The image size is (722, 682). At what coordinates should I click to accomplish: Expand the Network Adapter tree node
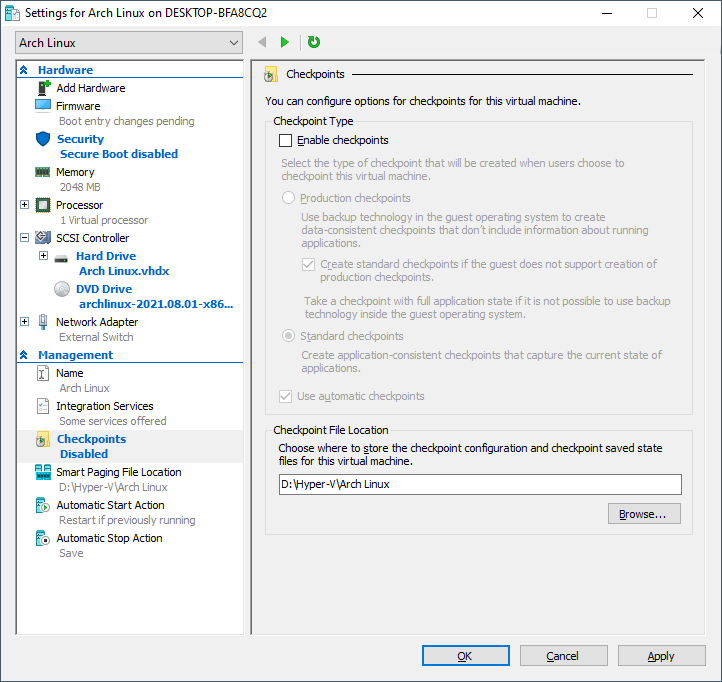(x=24, y=322)
